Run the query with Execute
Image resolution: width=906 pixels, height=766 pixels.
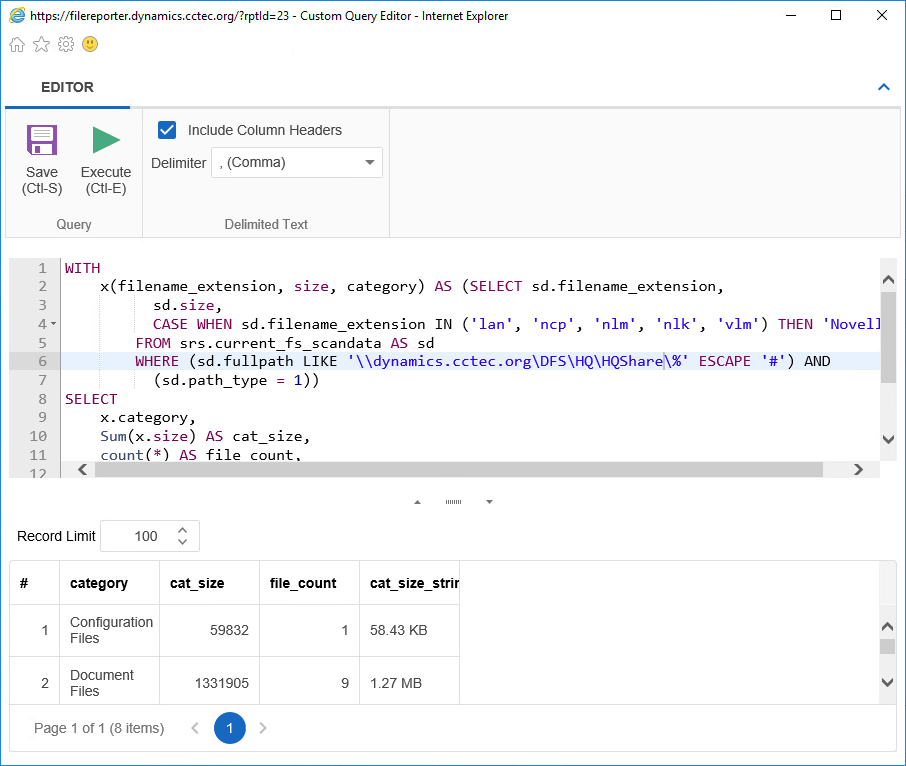pos(106,140)
